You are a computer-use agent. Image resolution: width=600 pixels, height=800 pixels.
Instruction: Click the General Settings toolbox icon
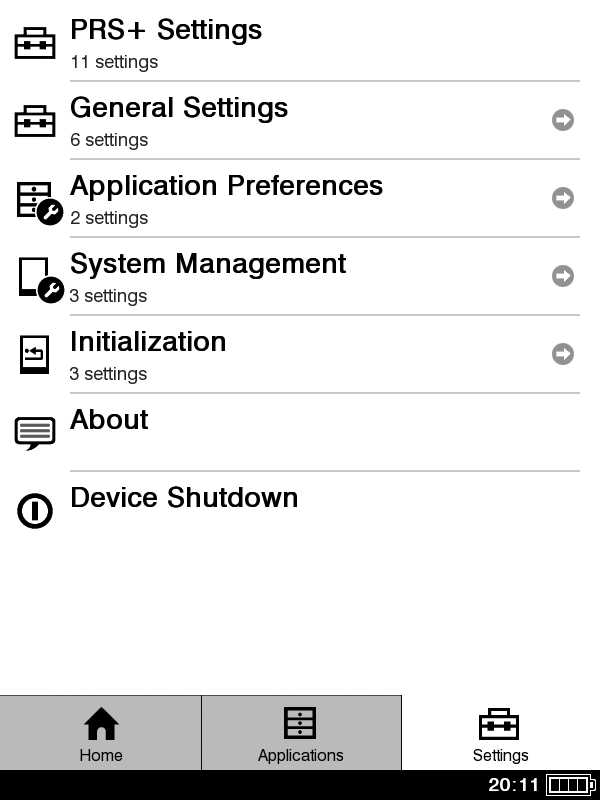35,121
